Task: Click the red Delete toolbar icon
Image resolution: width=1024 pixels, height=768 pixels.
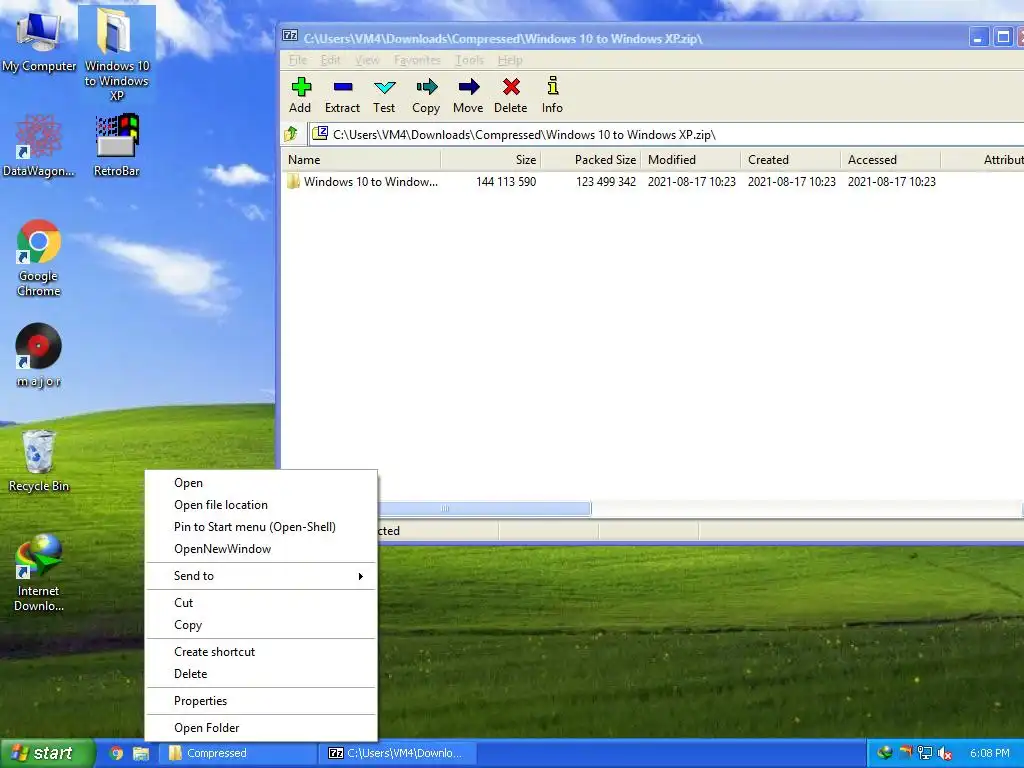Action: 511,95
